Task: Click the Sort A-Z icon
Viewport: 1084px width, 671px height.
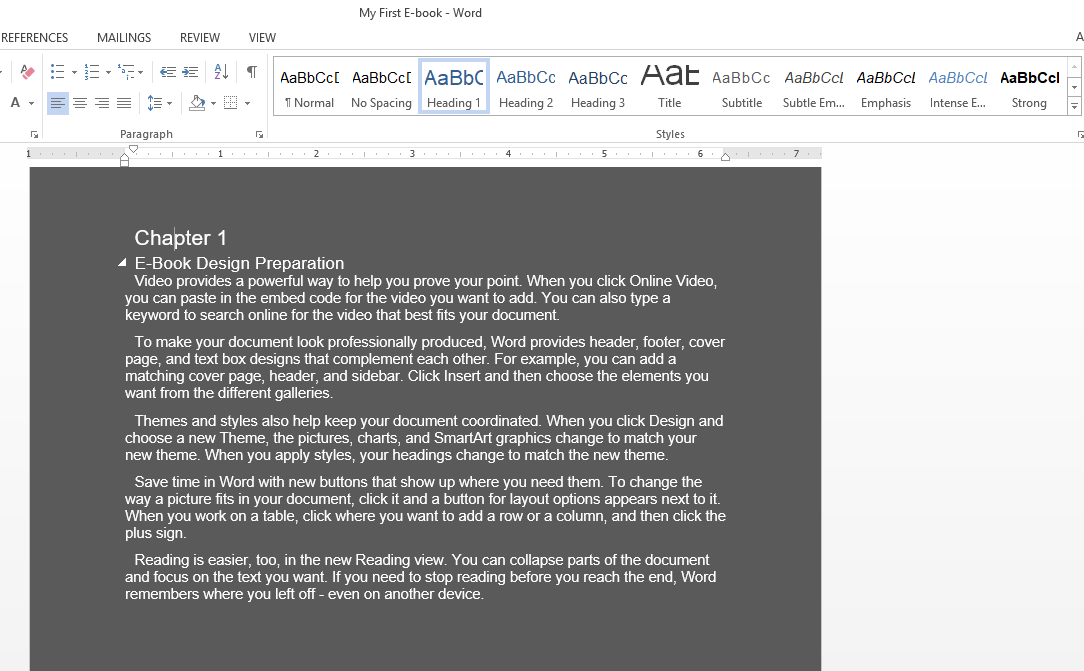Action: pyautogui.click(x=221, y=72)
